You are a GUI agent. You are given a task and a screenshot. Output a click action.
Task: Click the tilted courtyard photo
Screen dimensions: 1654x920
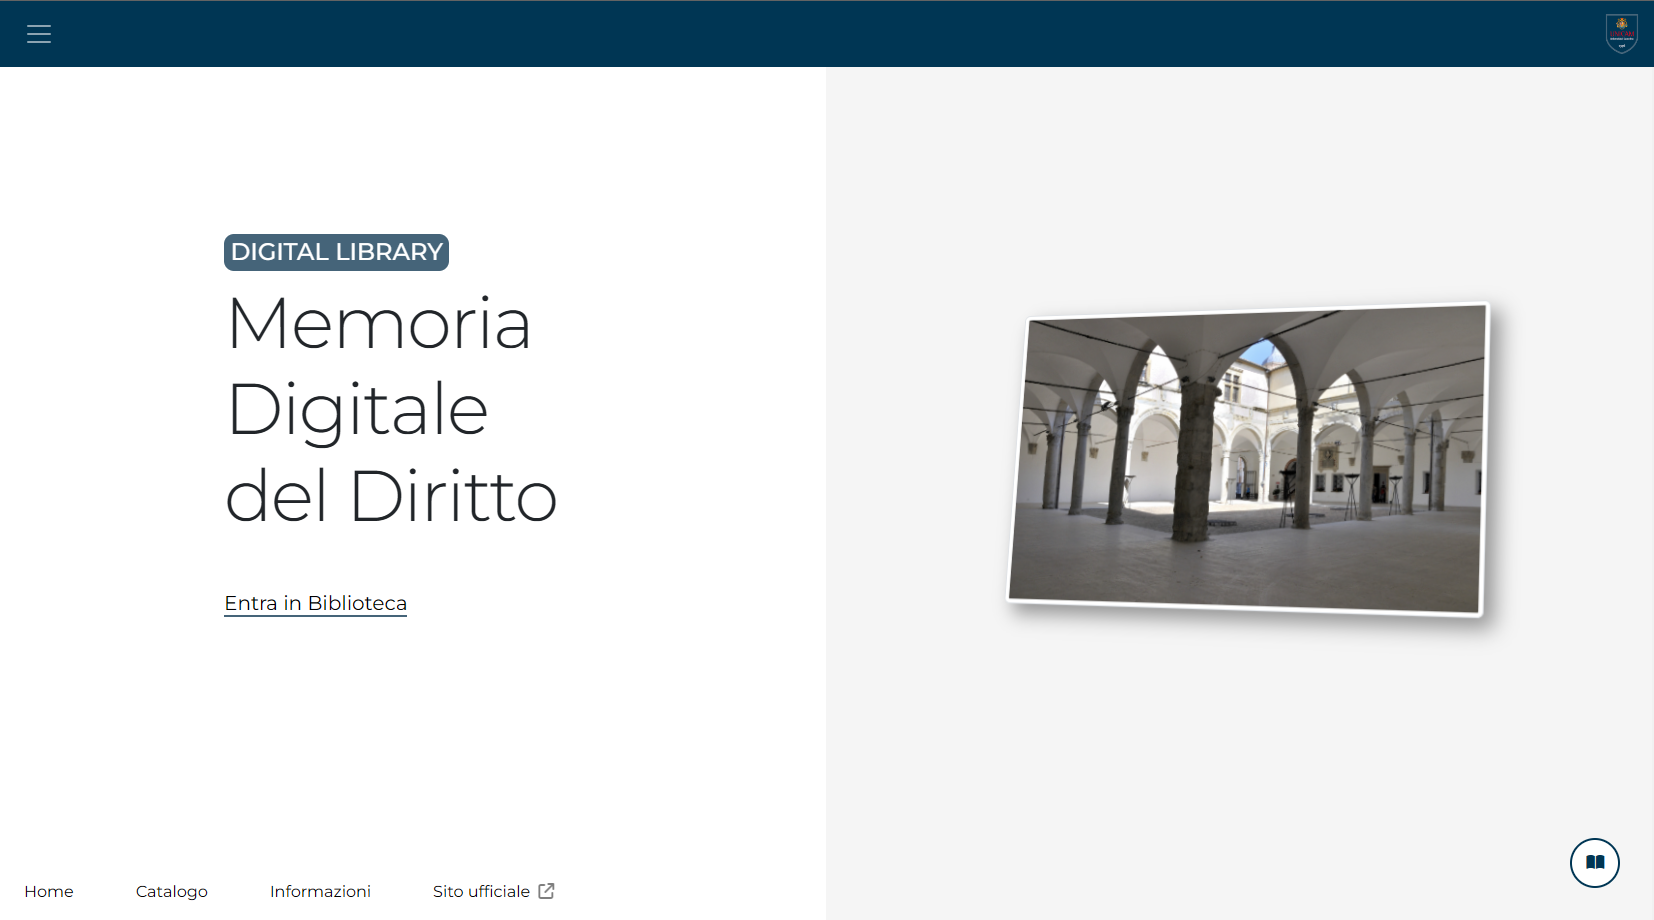1247,458
